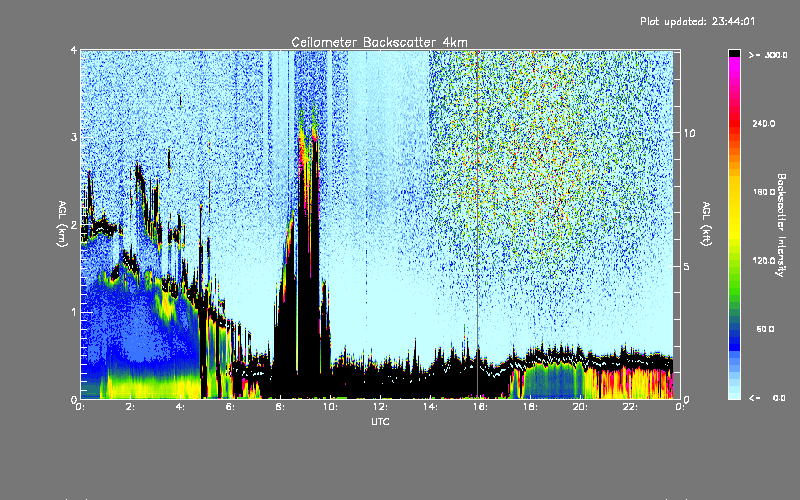
Task: Click the '240.0' colorbar value label
Action: (x=764, y=123)
